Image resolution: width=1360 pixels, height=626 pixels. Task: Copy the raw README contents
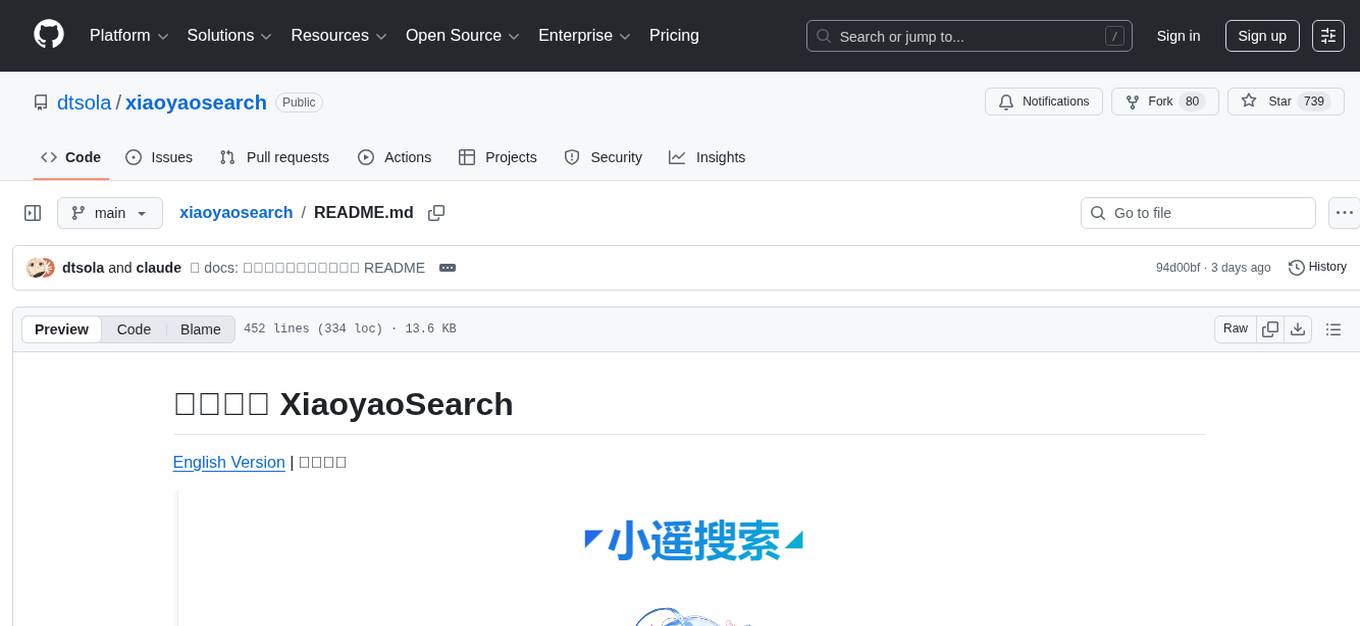pyautogui.click(x=1270, y=328)
